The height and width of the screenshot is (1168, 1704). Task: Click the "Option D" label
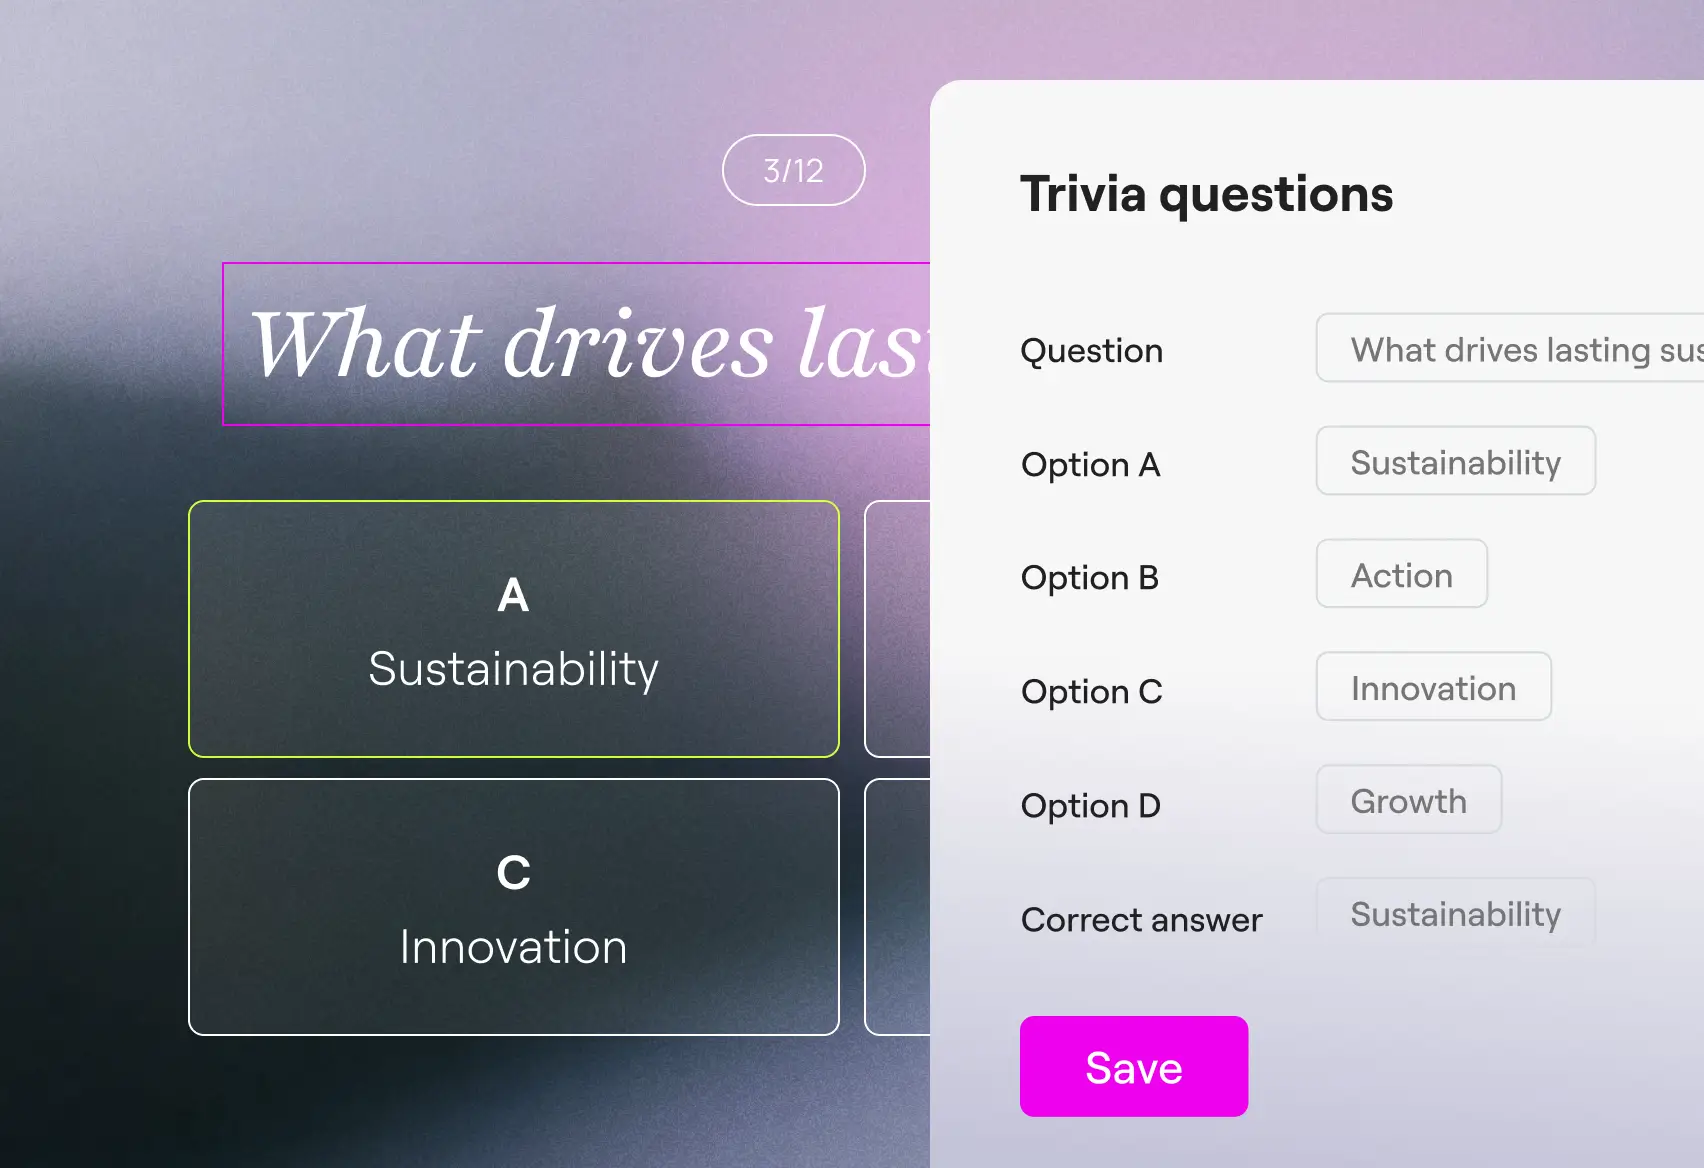click(x=1090, y=806)
